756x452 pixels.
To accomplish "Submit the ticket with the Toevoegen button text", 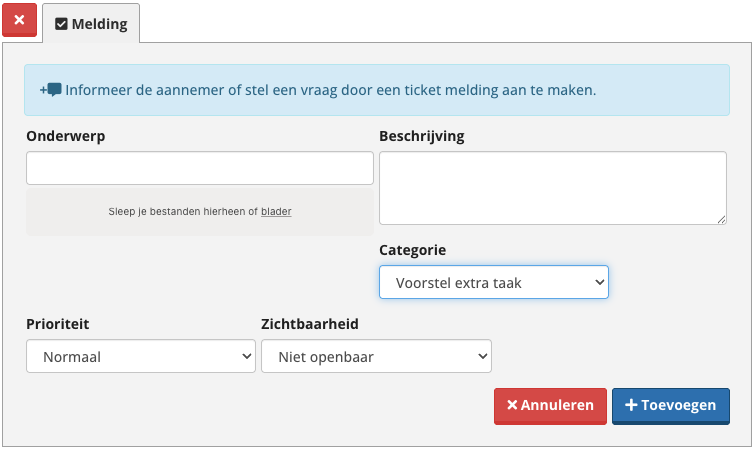I will pyautogui.click(x=679, y=406).
